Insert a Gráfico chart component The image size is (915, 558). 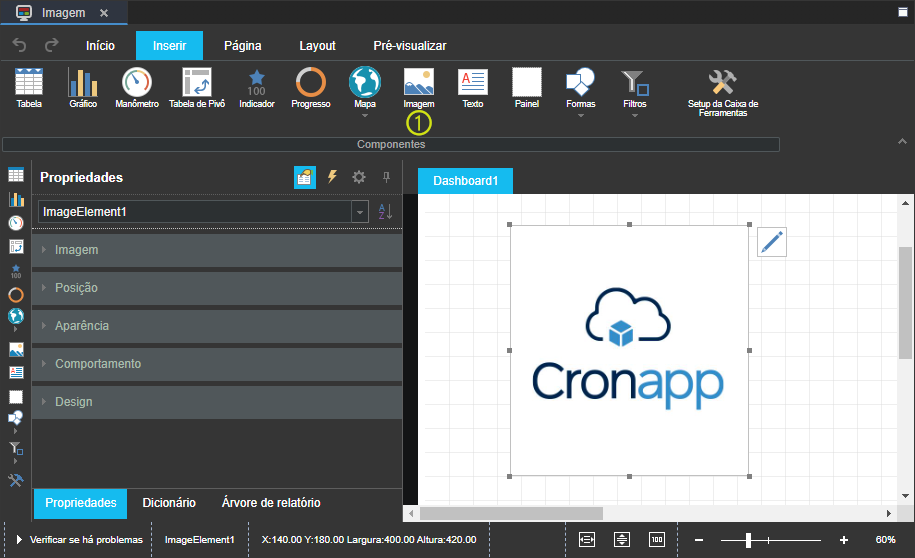(x=83, y=88)
